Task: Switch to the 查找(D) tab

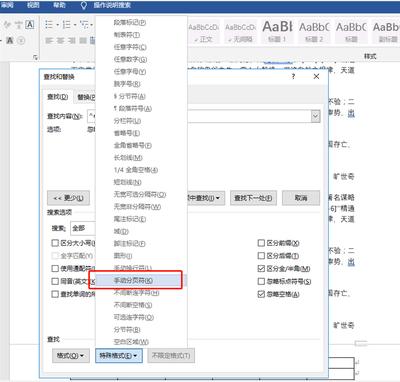Action: point(58,97)
